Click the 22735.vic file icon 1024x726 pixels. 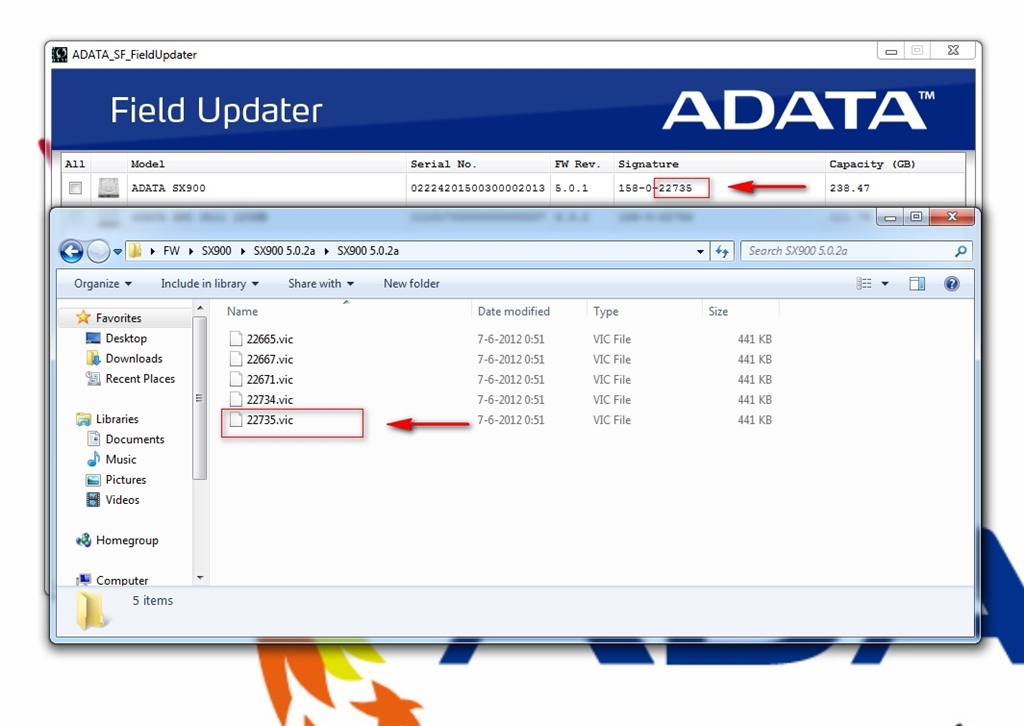236,420
